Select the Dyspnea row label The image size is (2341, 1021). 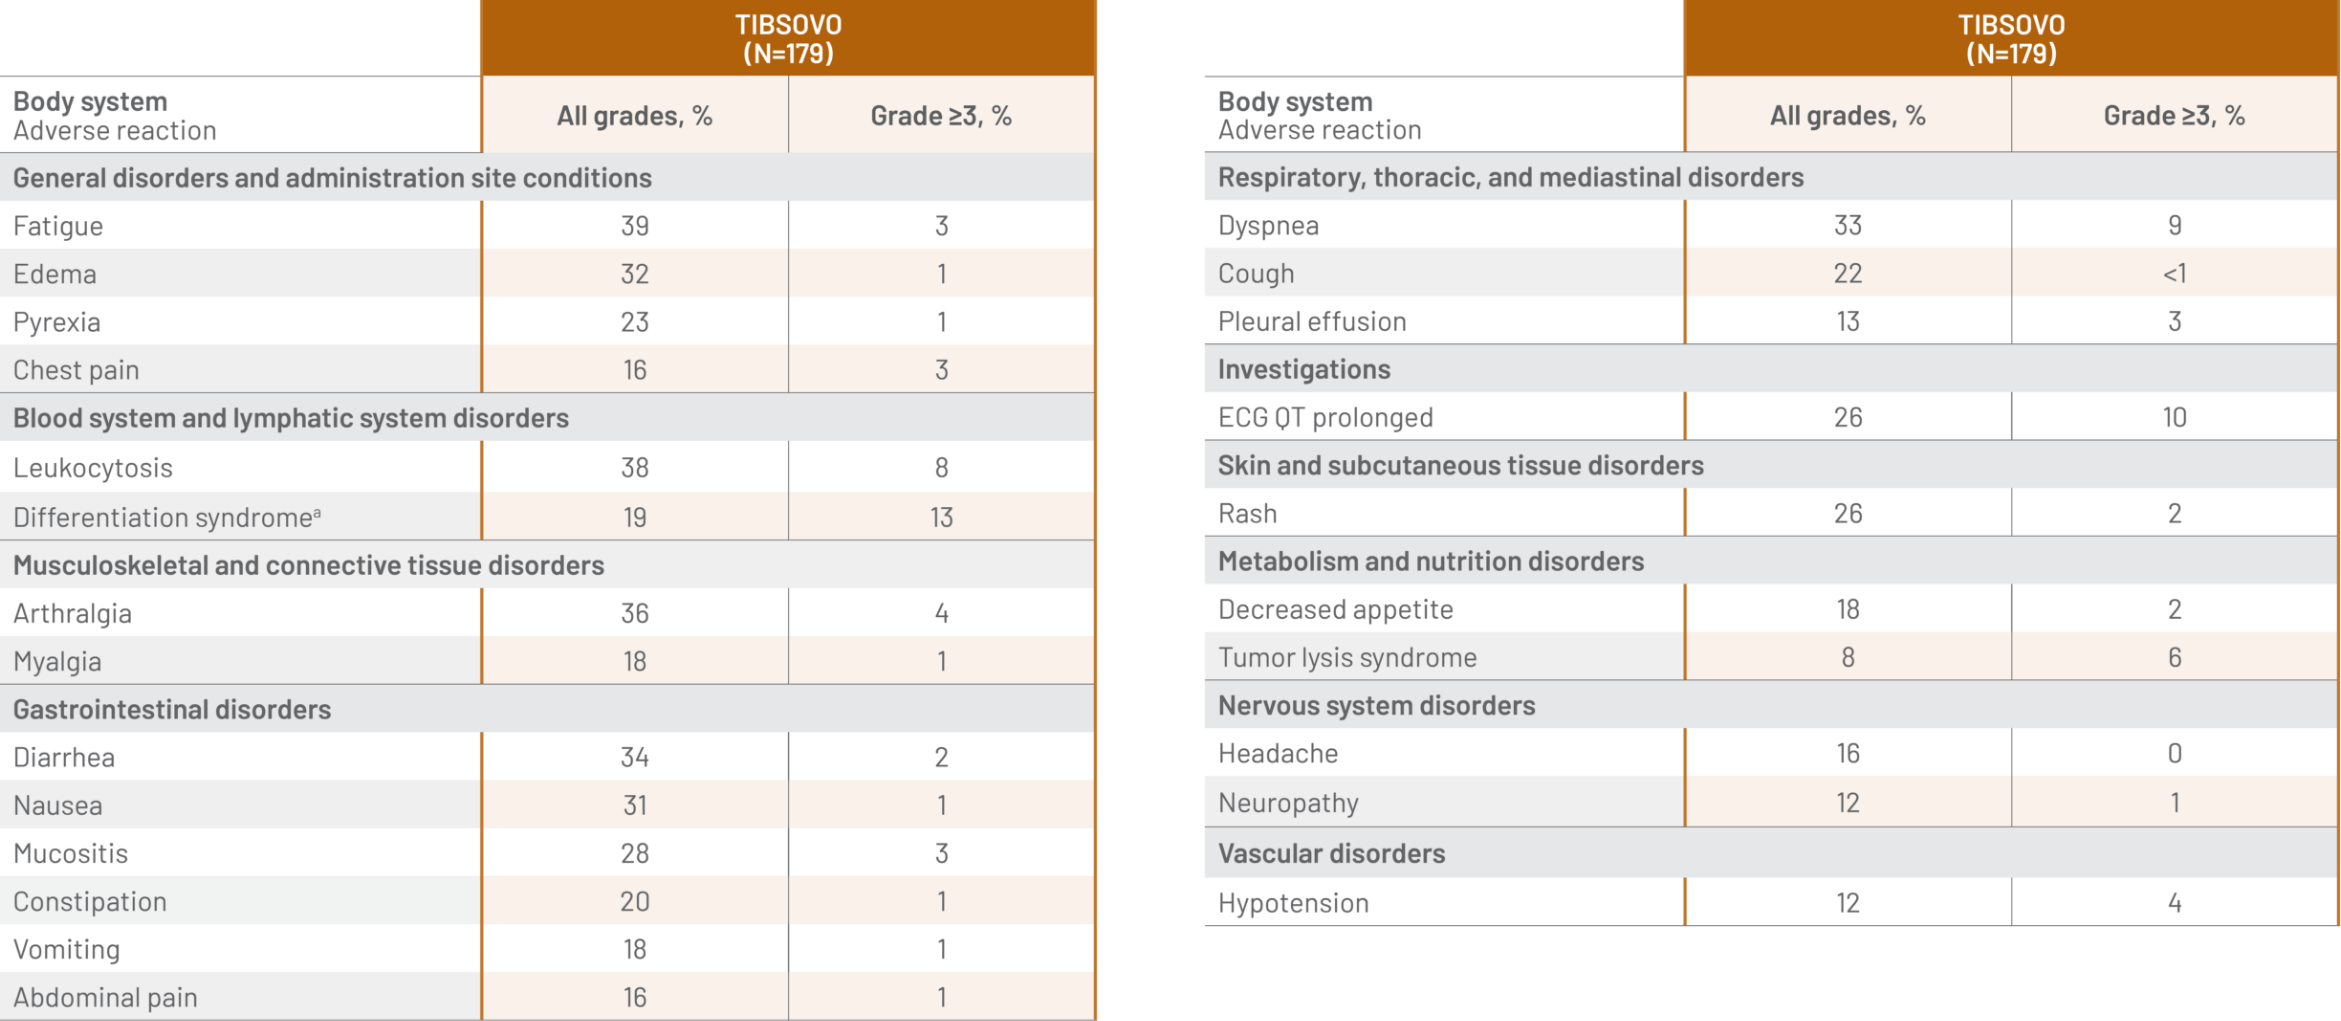1268,225
